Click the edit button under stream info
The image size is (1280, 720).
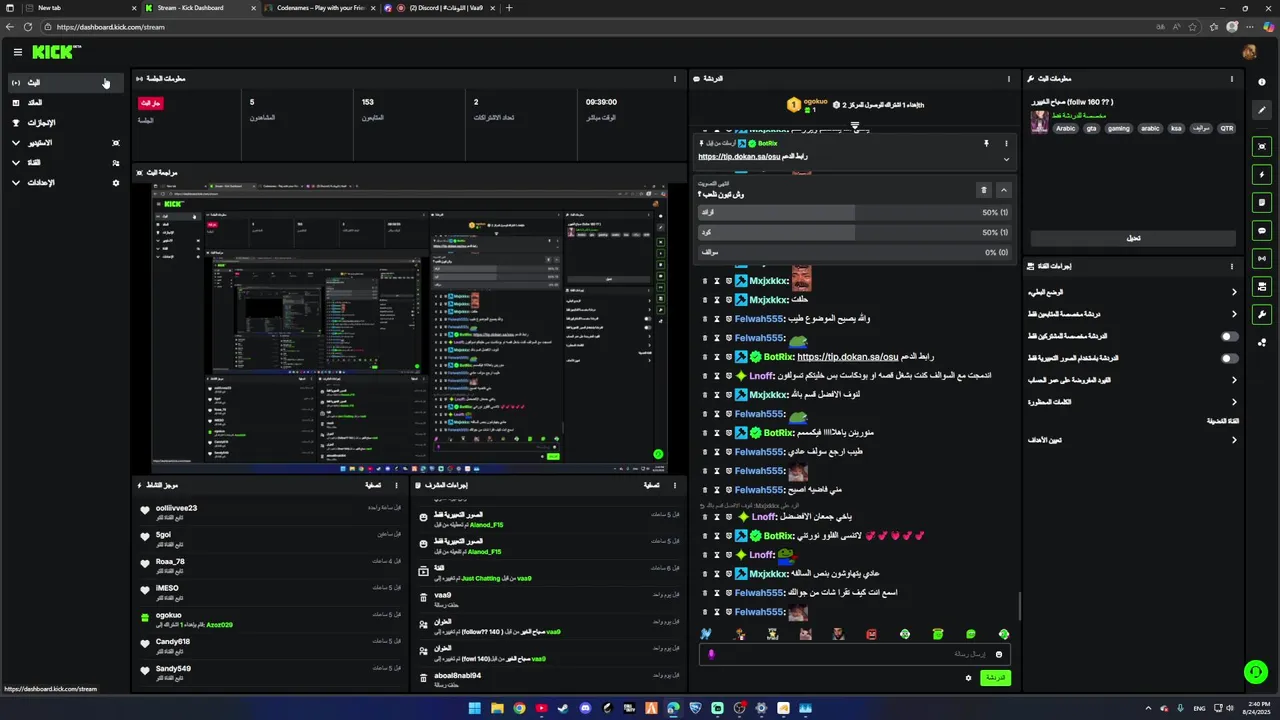[1133, 238]
